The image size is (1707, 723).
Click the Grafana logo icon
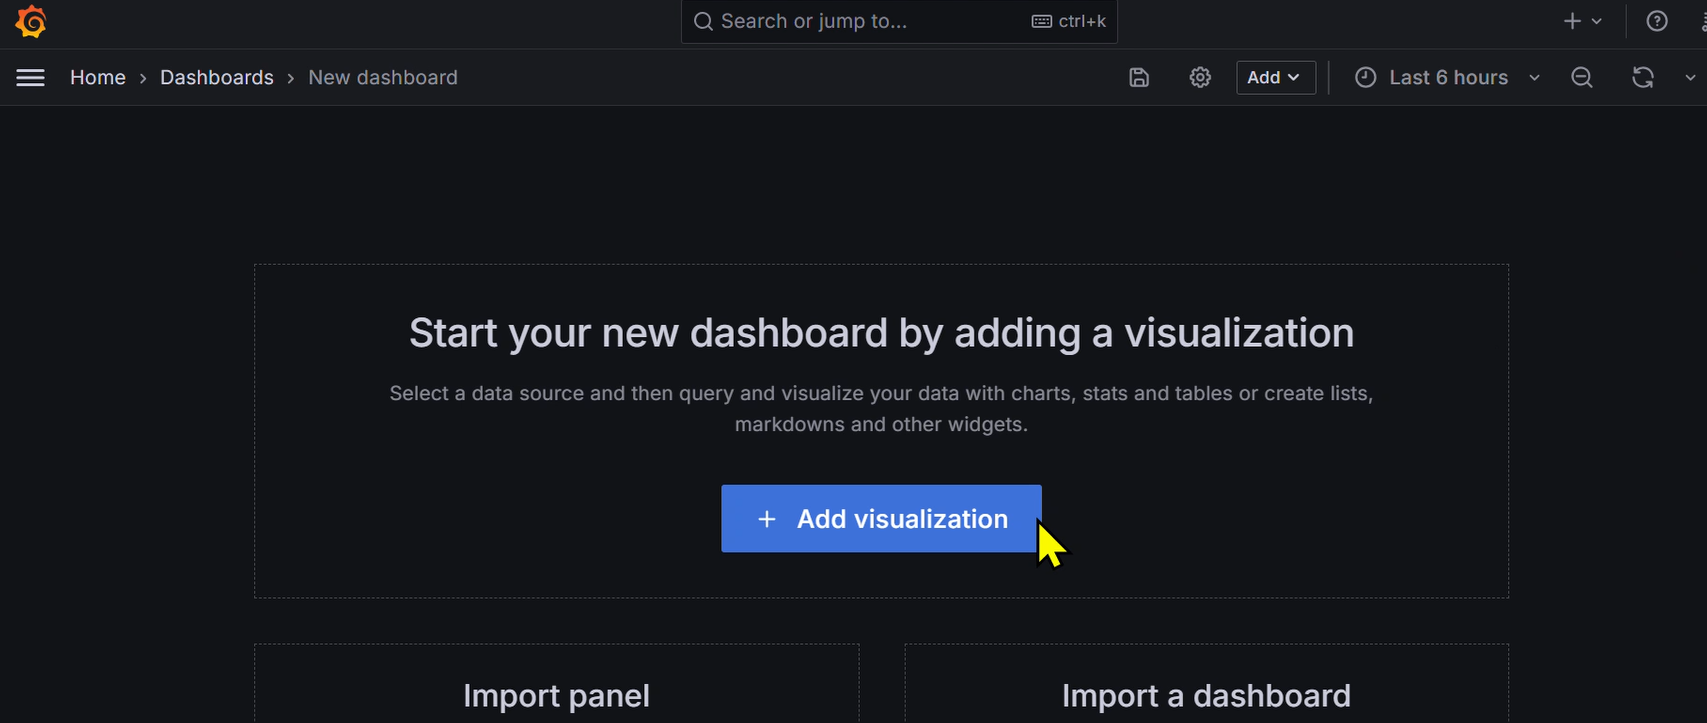click(31, 21)
